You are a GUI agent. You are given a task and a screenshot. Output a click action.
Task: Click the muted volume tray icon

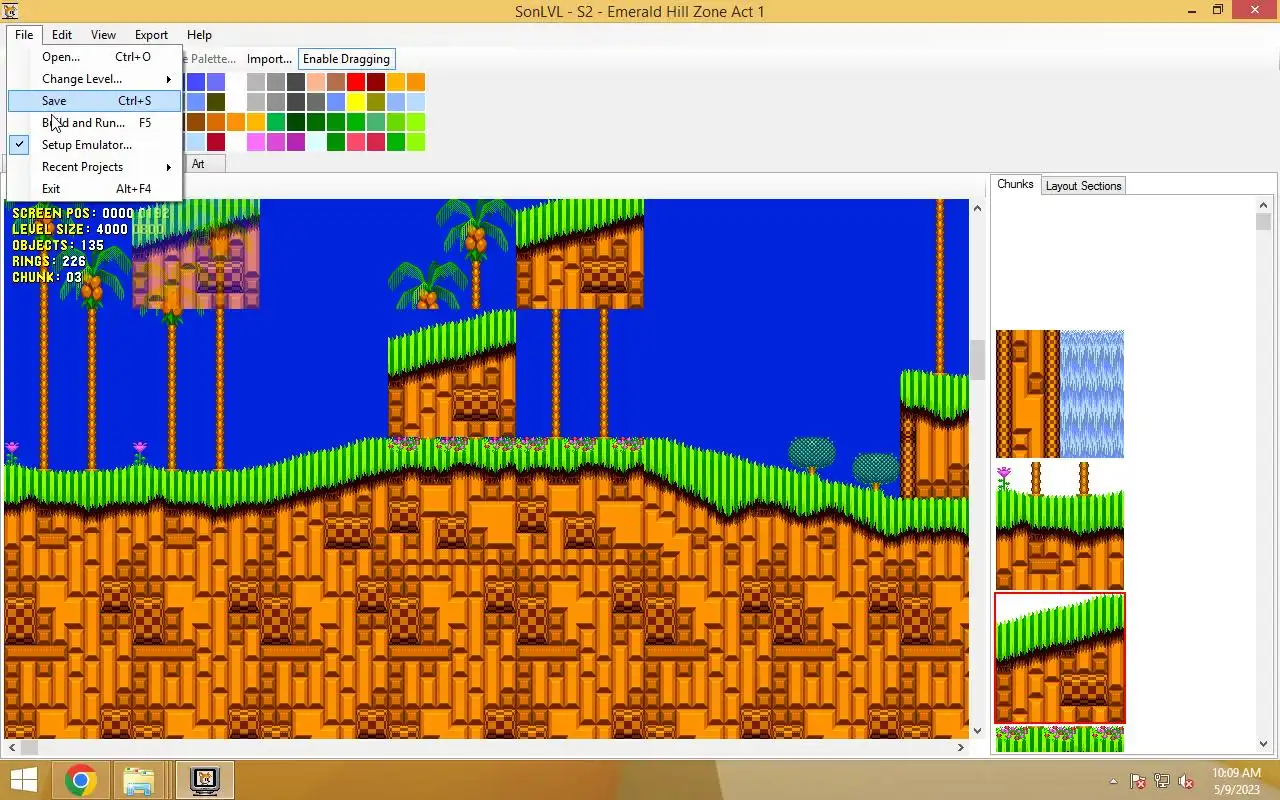pos(1186,781)
